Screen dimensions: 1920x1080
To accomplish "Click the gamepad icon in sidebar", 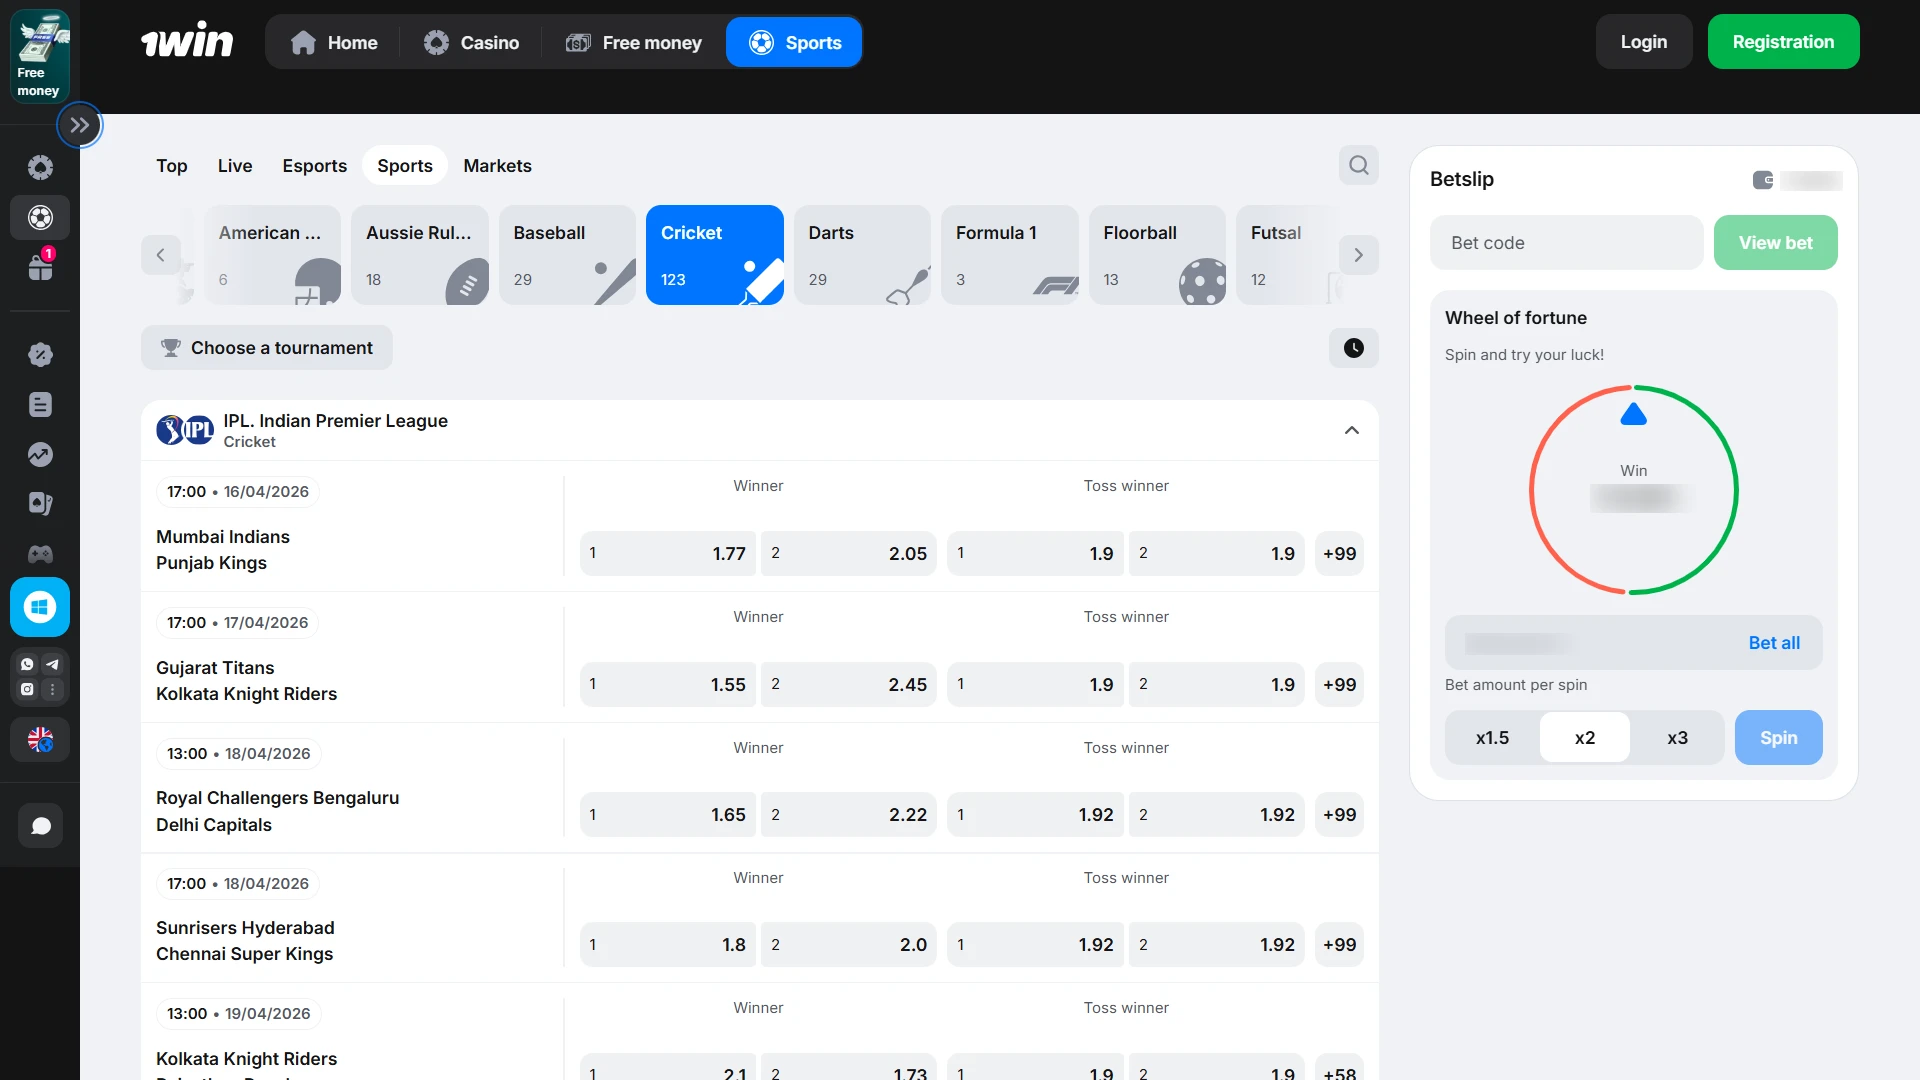I will pos(40,554).
